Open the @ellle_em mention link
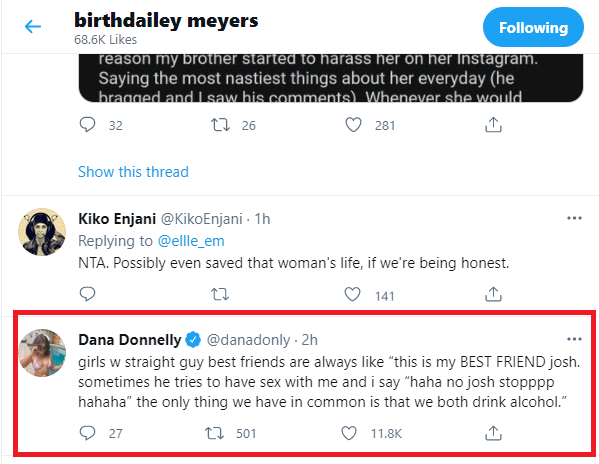 tap(191, 241)
